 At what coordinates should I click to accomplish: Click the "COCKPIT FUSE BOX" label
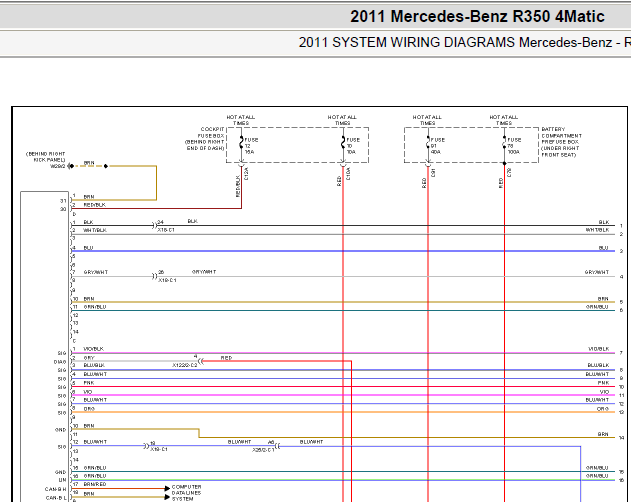pyautogui.click(x=211, y=132)
